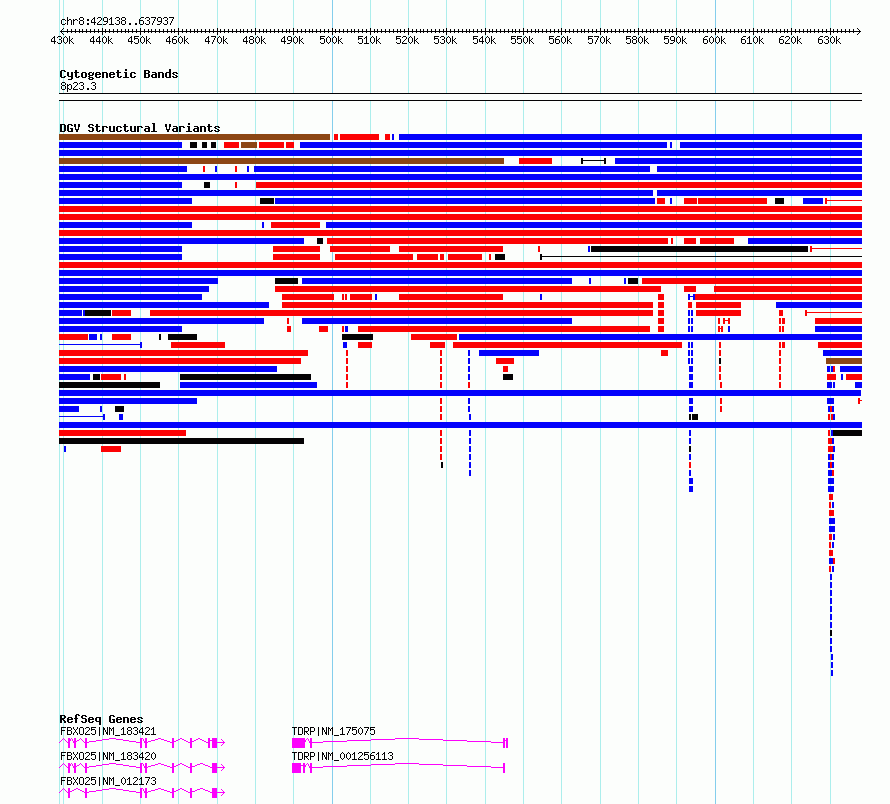Click the long black variant between 568k and 624k
This screenshot has height=804, width=890.
pos(699,249)
